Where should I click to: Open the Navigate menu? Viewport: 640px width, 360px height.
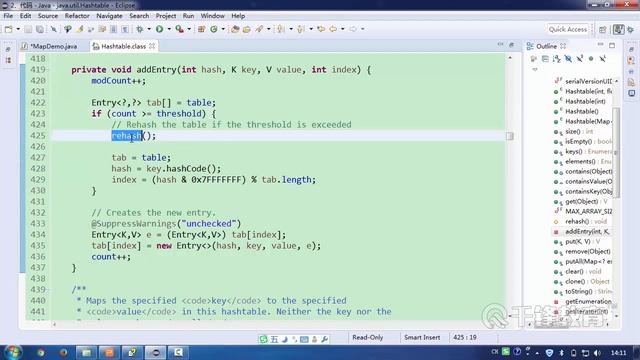click(x=109, y=16)
